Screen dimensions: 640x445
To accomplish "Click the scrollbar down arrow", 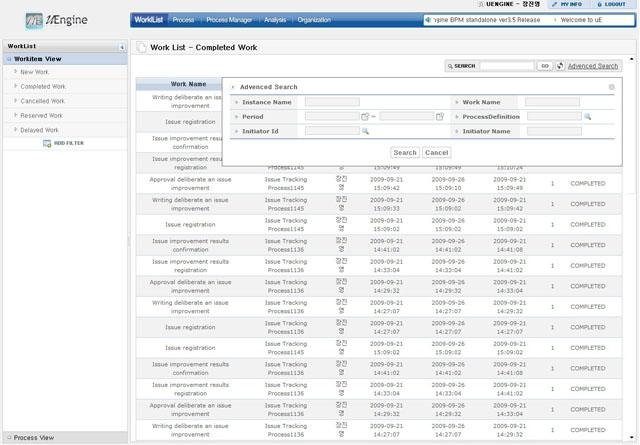I will pos(631,437).
